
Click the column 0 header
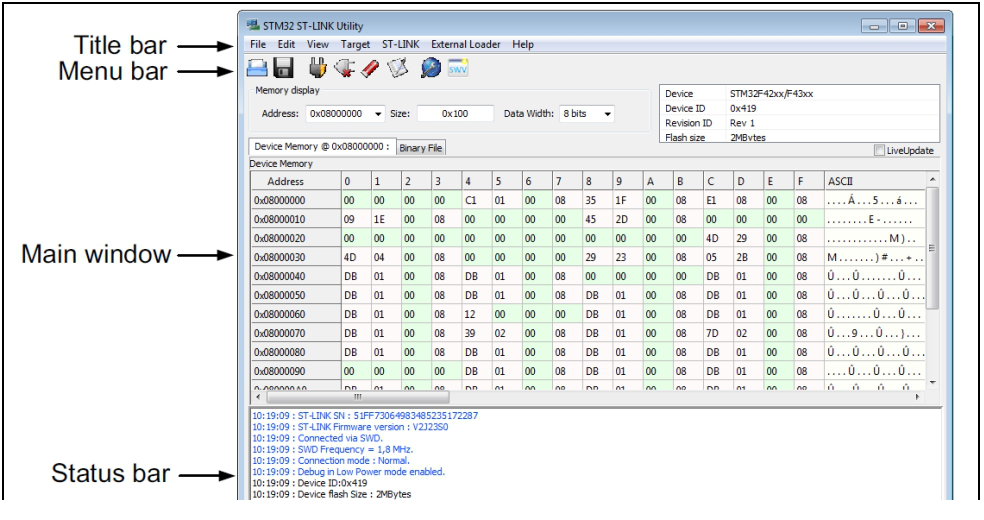(x=356, y=181)
